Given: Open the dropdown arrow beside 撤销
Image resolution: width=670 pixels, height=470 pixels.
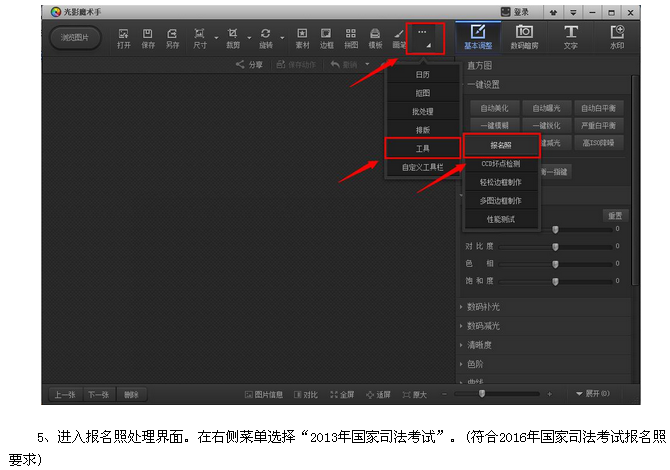Looking at the screenshot, I should pos(367,65).
